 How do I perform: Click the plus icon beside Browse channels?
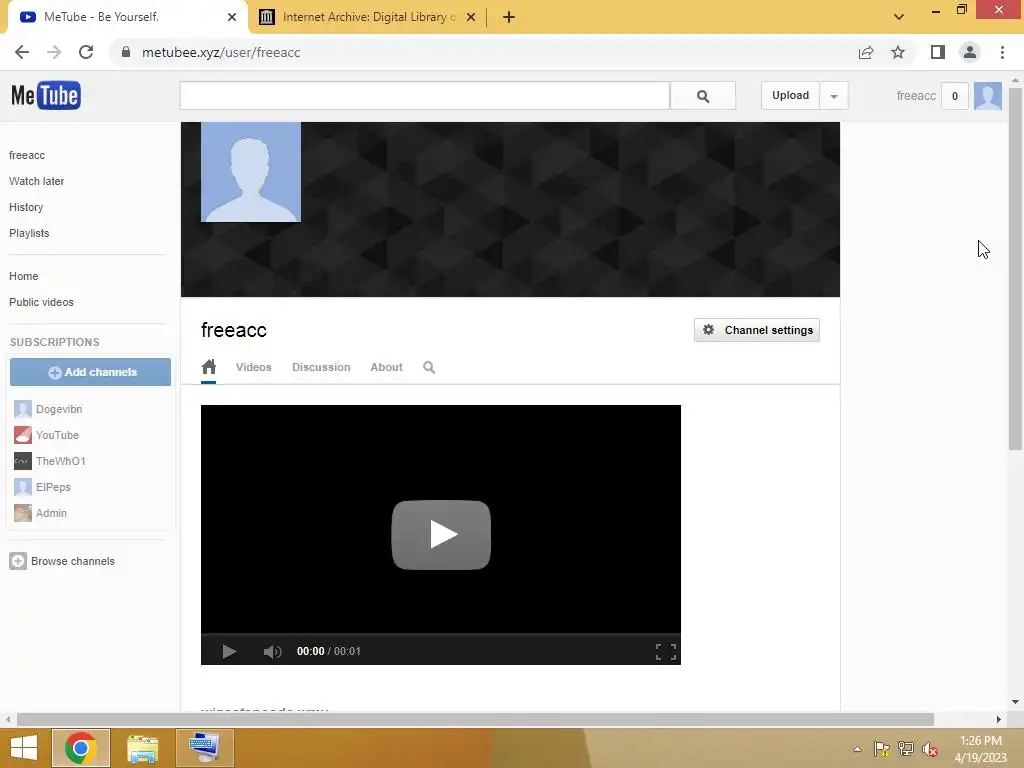18,561
